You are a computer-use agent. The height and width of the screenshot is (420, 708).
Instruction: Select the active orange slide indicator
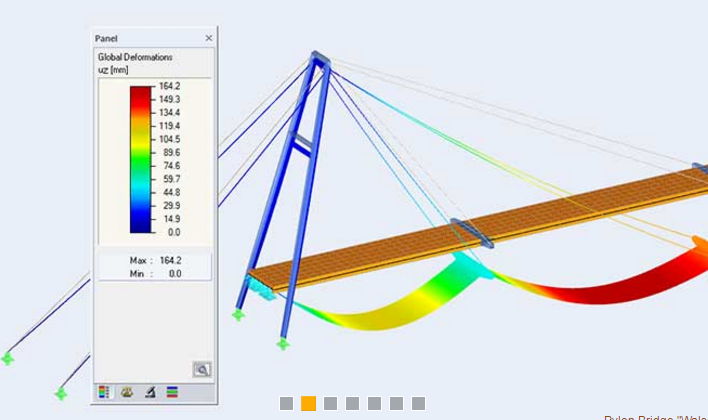pyautogui.click(x=308, y=404)
